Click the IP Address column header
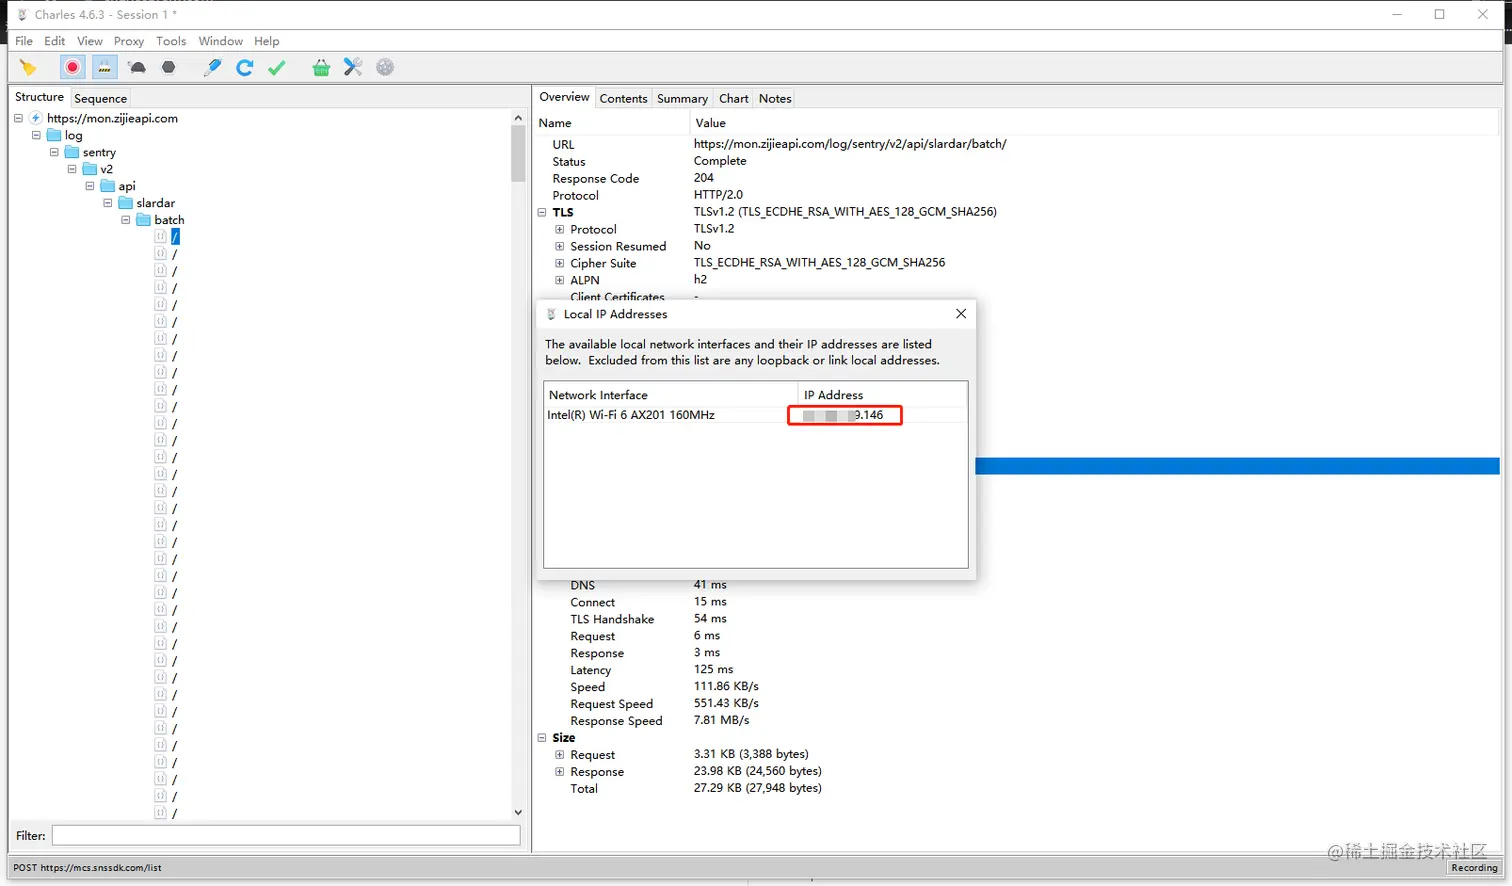The image size is (1512, 886). [x=883, y=395]
